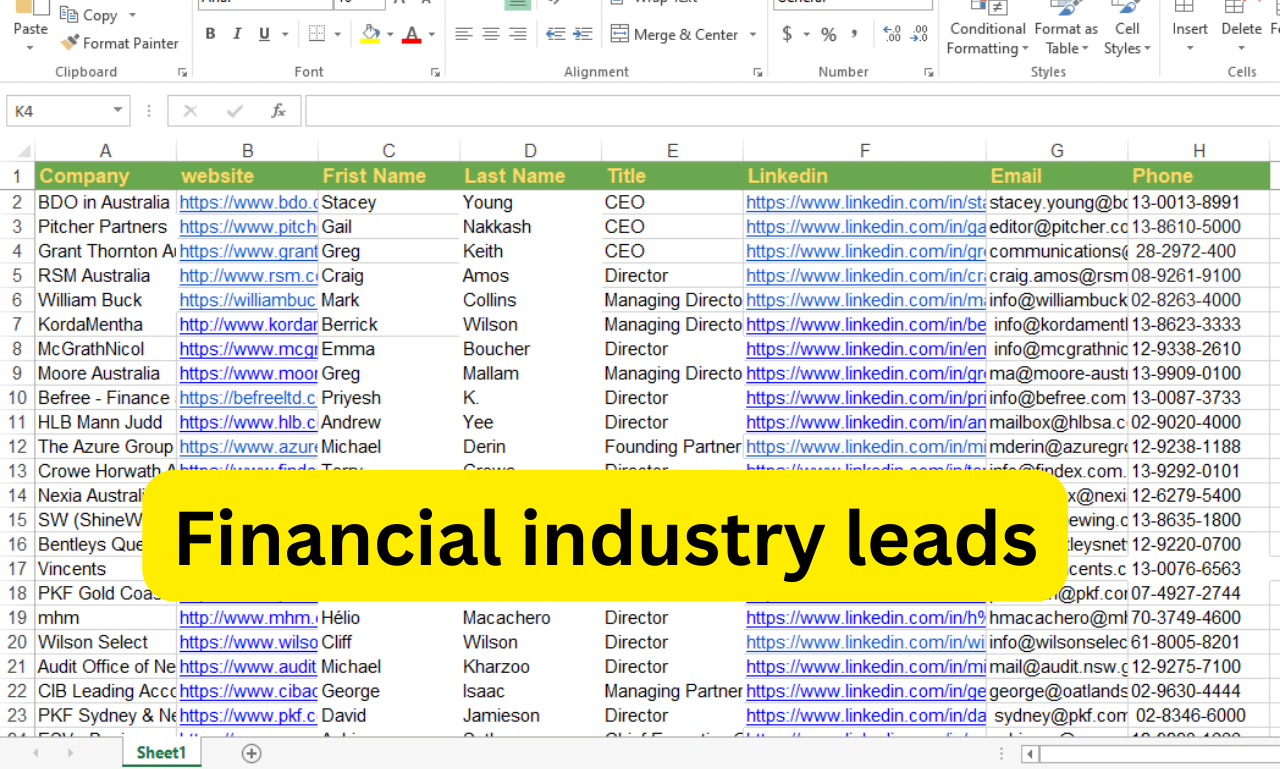The width and height of the screenshot is (1280, 769).
Task: Open Stacey Young's LinkedIn link
Action: (x=865, y=202)
